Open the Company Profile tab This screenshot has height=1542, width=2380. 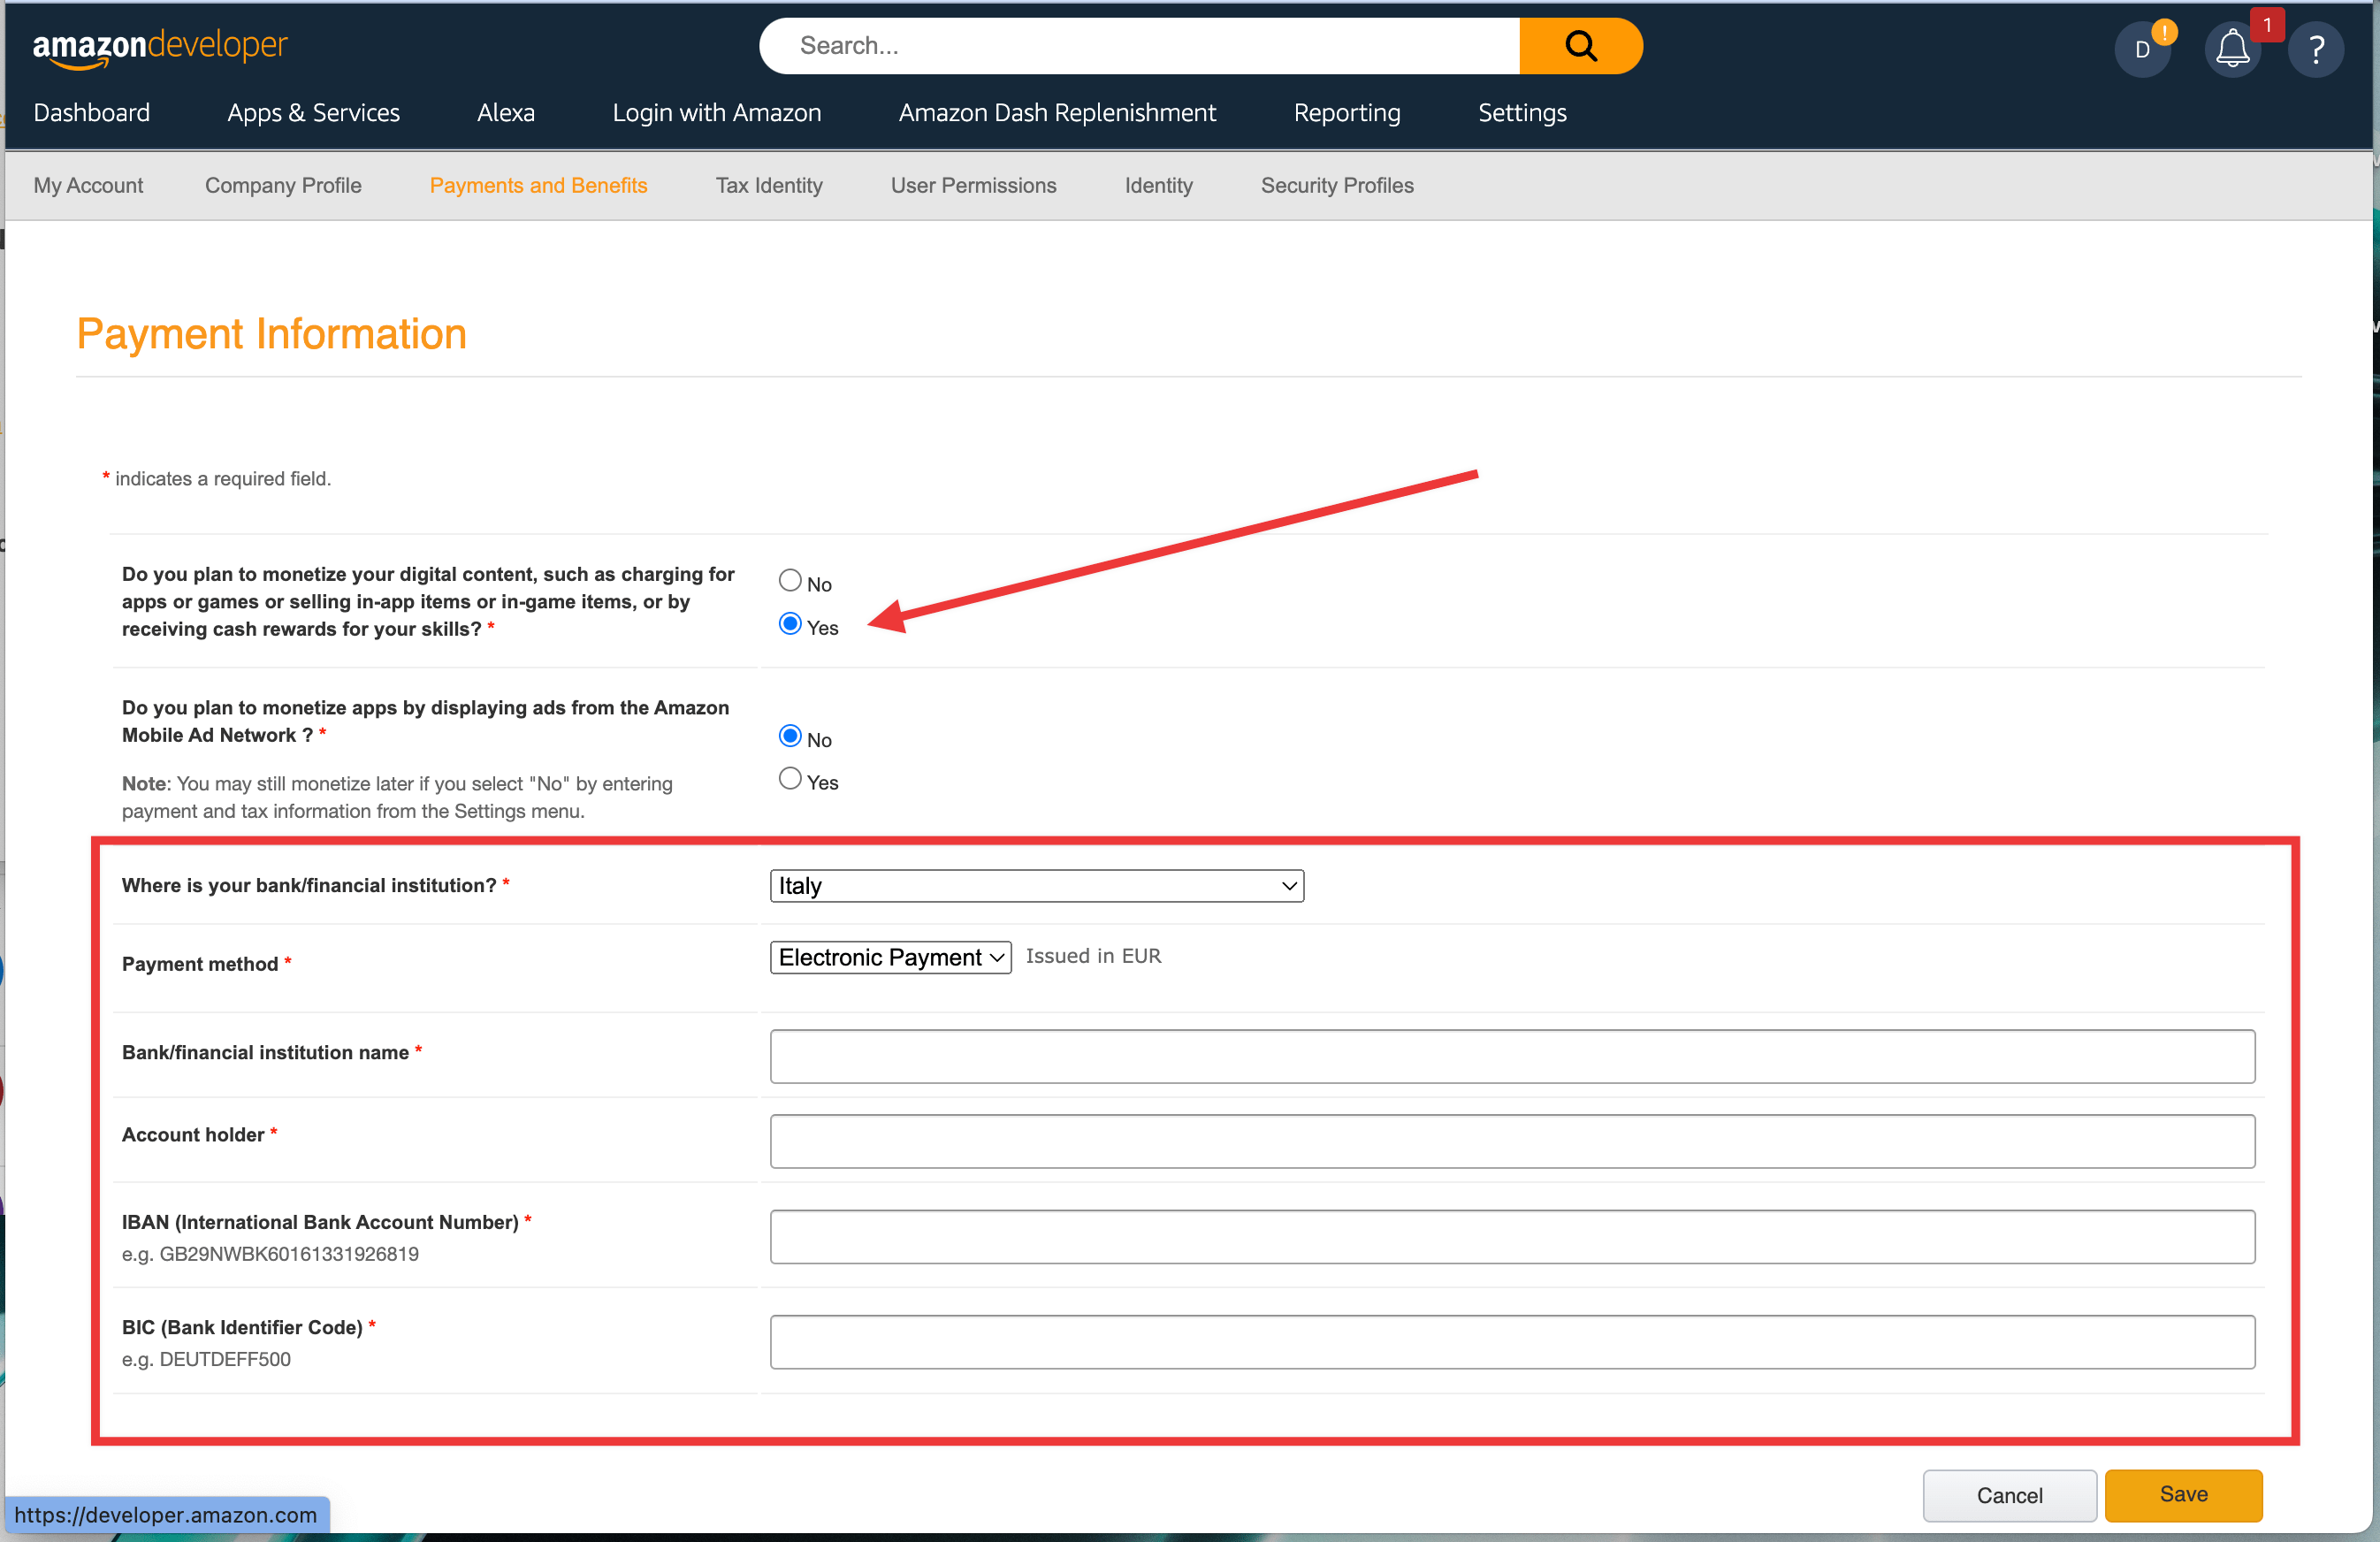coord(283,185)
